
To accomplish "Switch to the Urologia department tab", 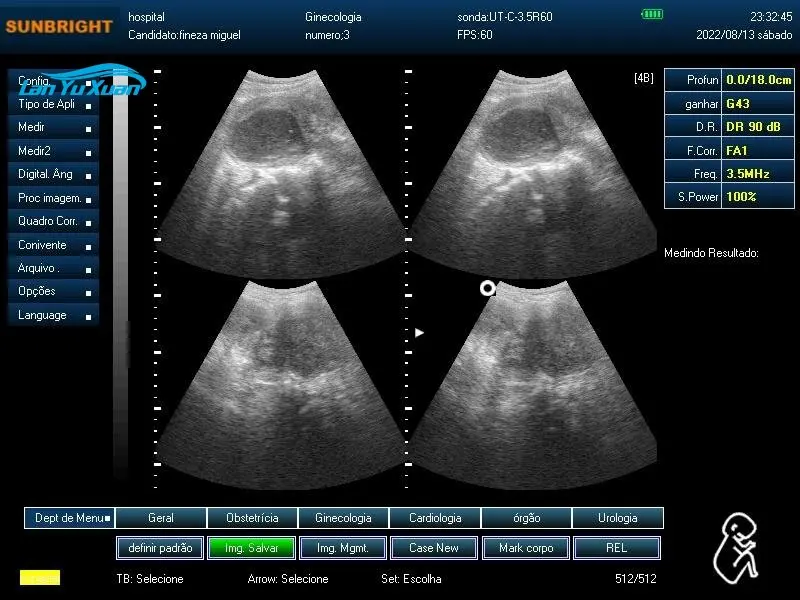I will tap(618, 518).
